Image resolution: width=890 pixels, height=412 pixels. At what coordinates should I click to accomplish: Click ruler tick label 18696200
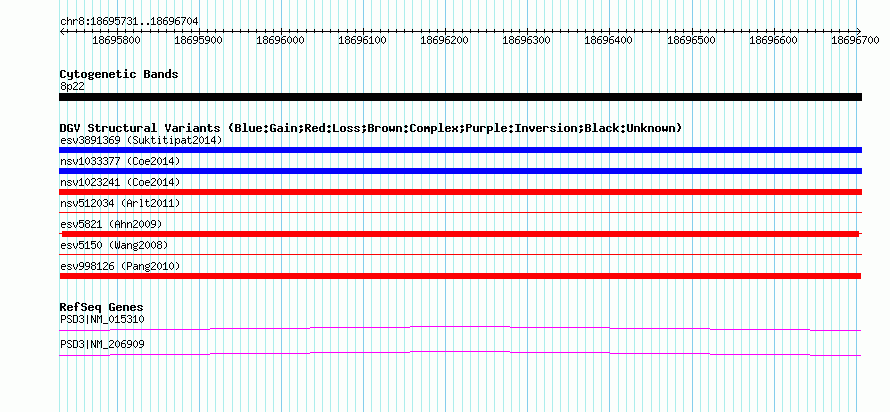[x=445, y=40]
